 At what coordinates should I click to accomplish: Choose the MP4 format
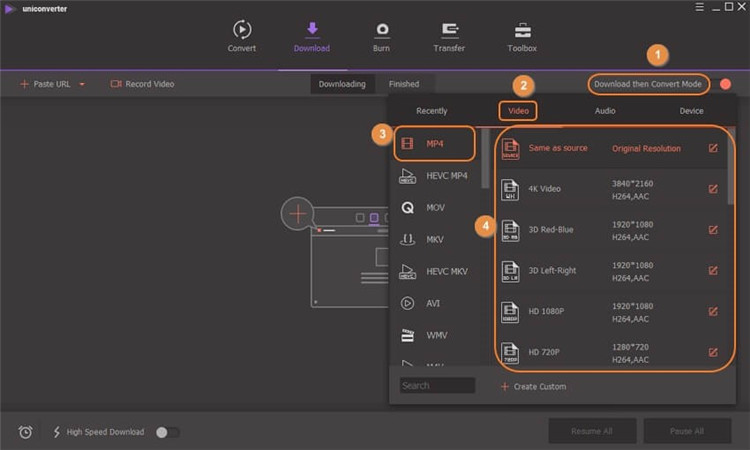(434, 143)
